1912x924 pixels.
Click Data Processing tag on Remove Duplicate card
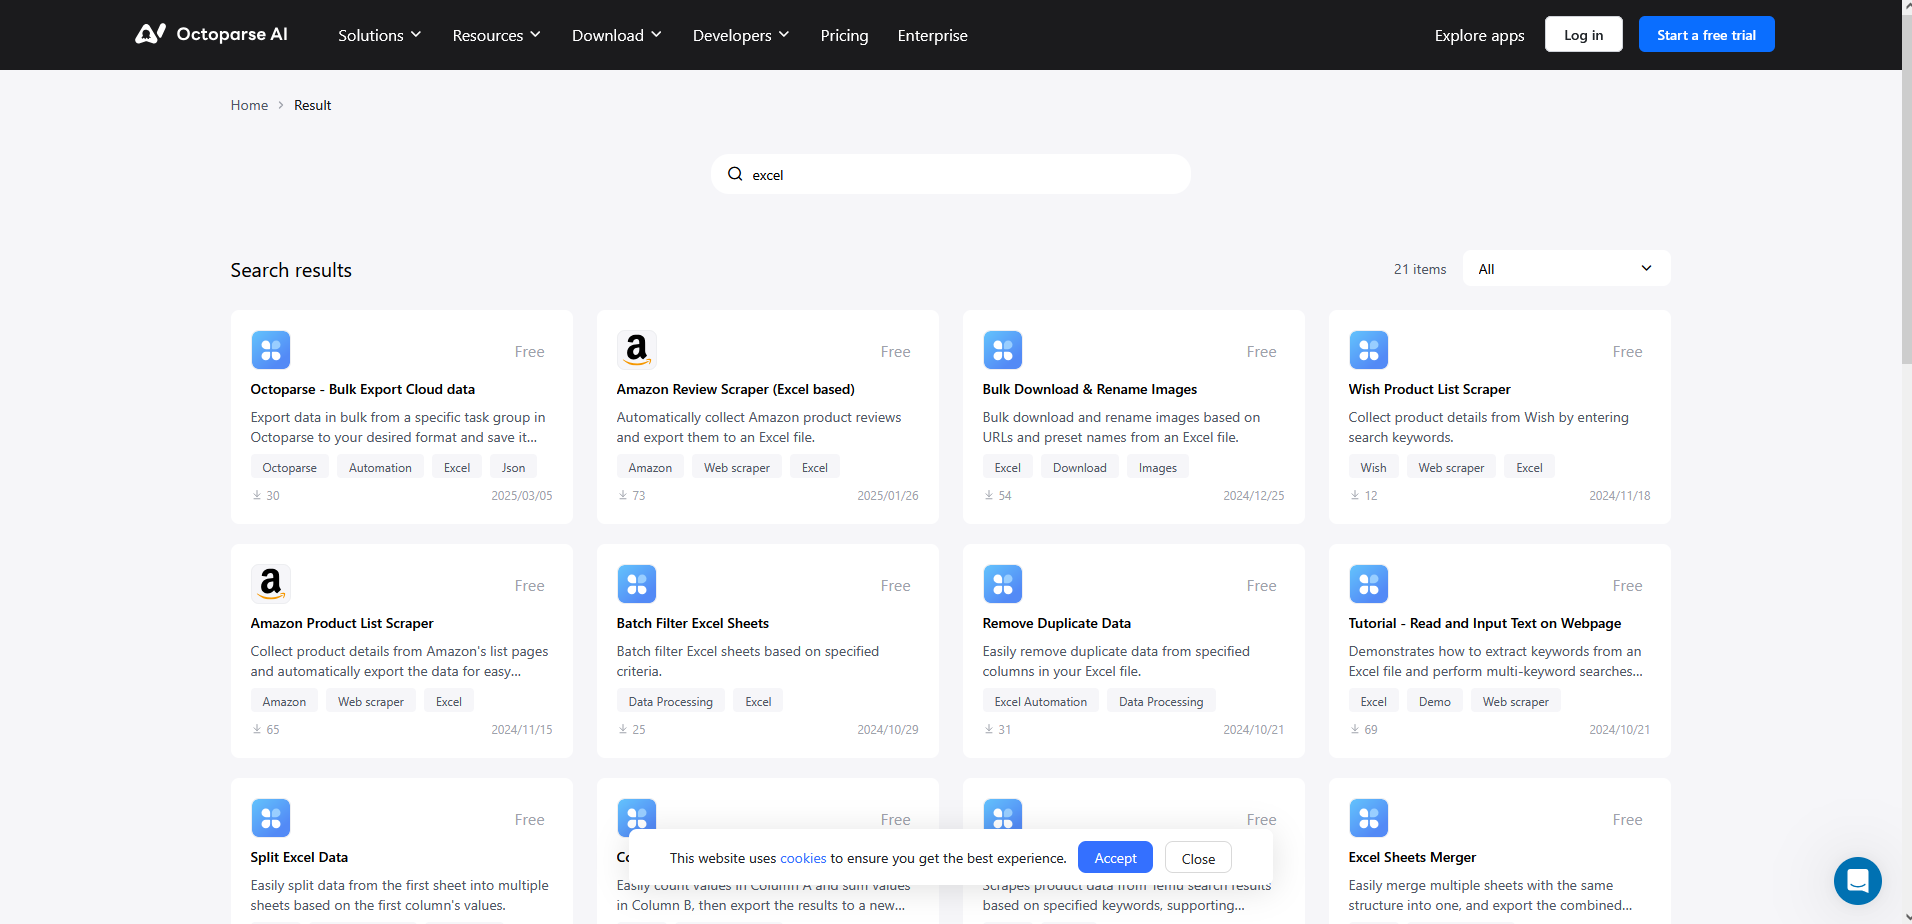pyautogui.click(x=1161, y=701)
